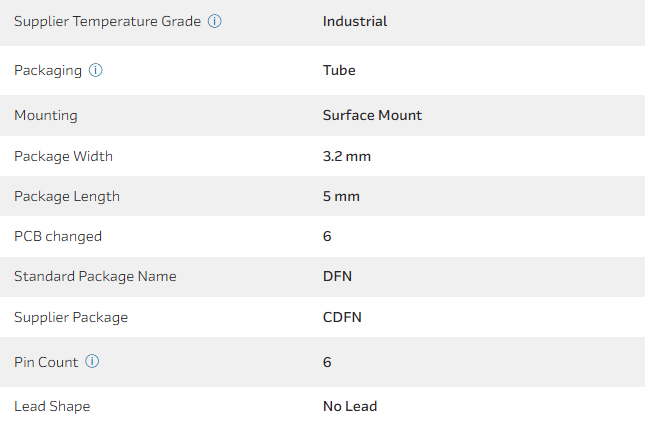The width and height of the screenshot is (645, 435).
Task: Click the PCB changed label
Action: click(x=58, y=236)
